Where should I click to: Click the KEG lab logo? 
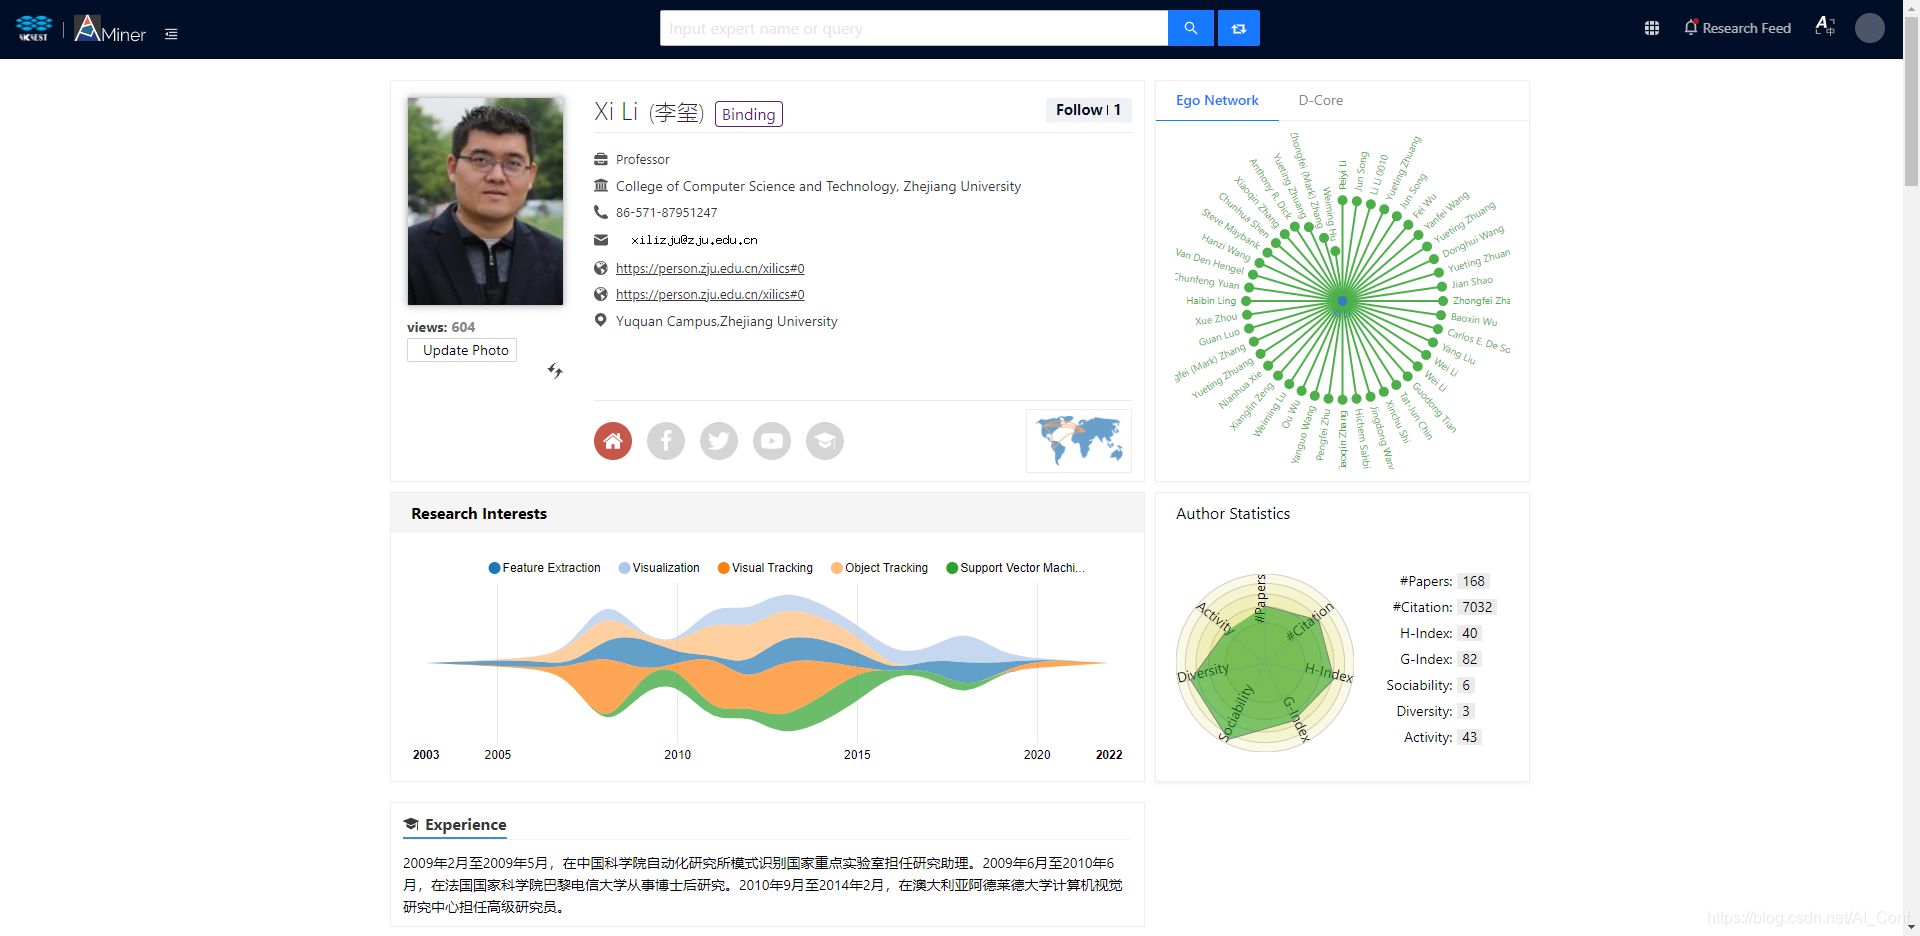[x=34, y=28]
